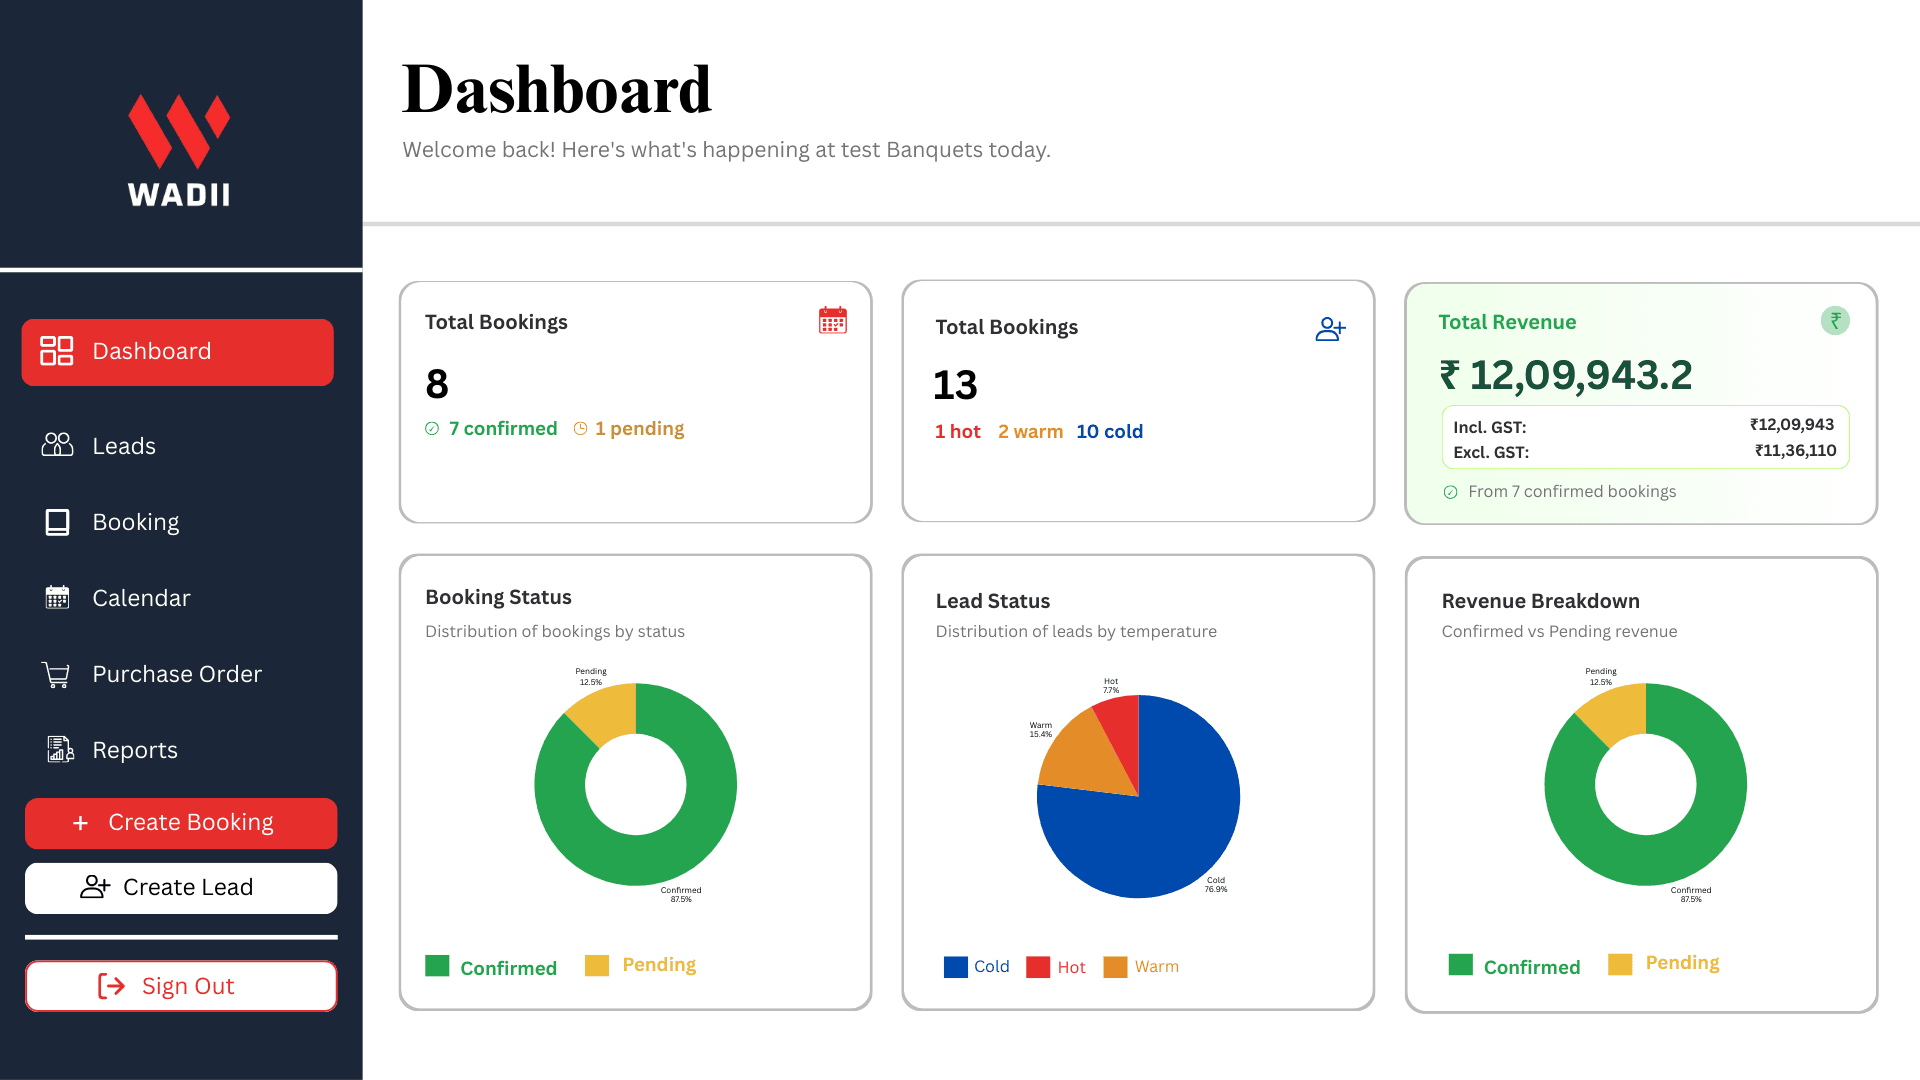Screen dimensions: 1920x1080
Task: Click the Hot red swatch in Lead Status legend
Action: (x=1038, y=966)
